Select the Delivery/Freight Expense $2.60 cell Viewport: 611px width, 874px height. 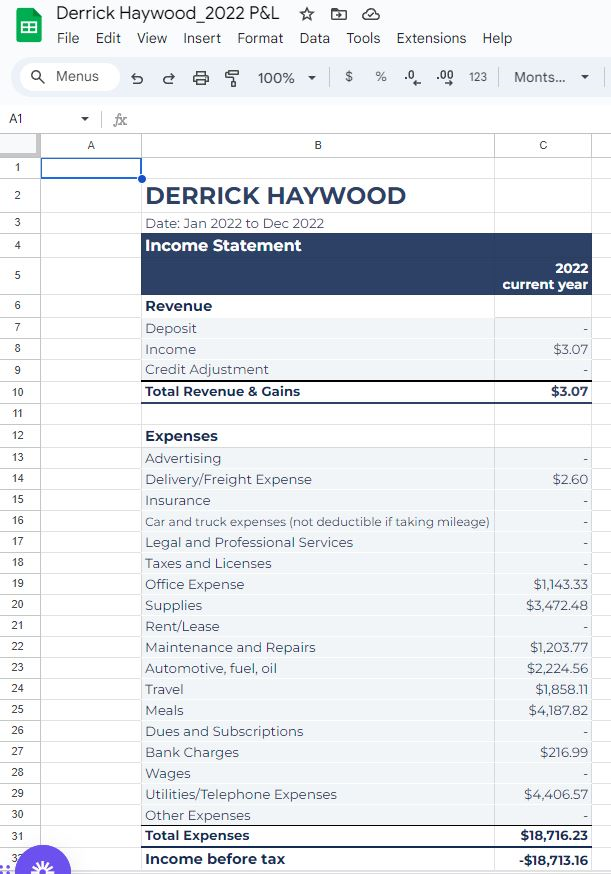click(543, 479)
